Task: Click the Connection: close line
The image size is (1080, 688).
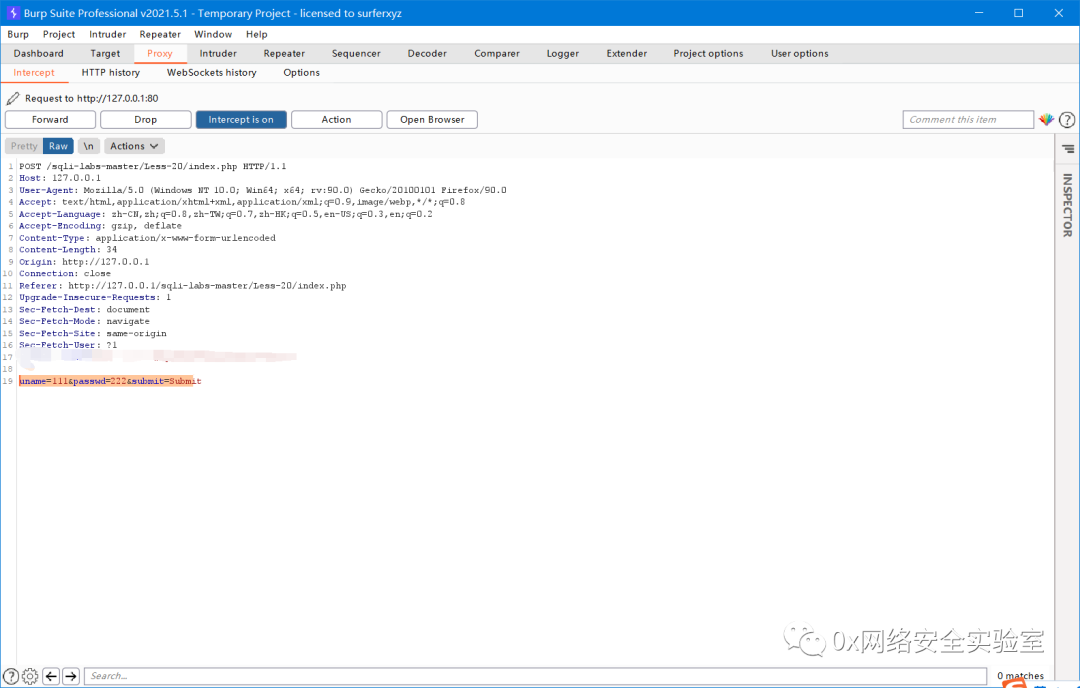Action: 65,274
